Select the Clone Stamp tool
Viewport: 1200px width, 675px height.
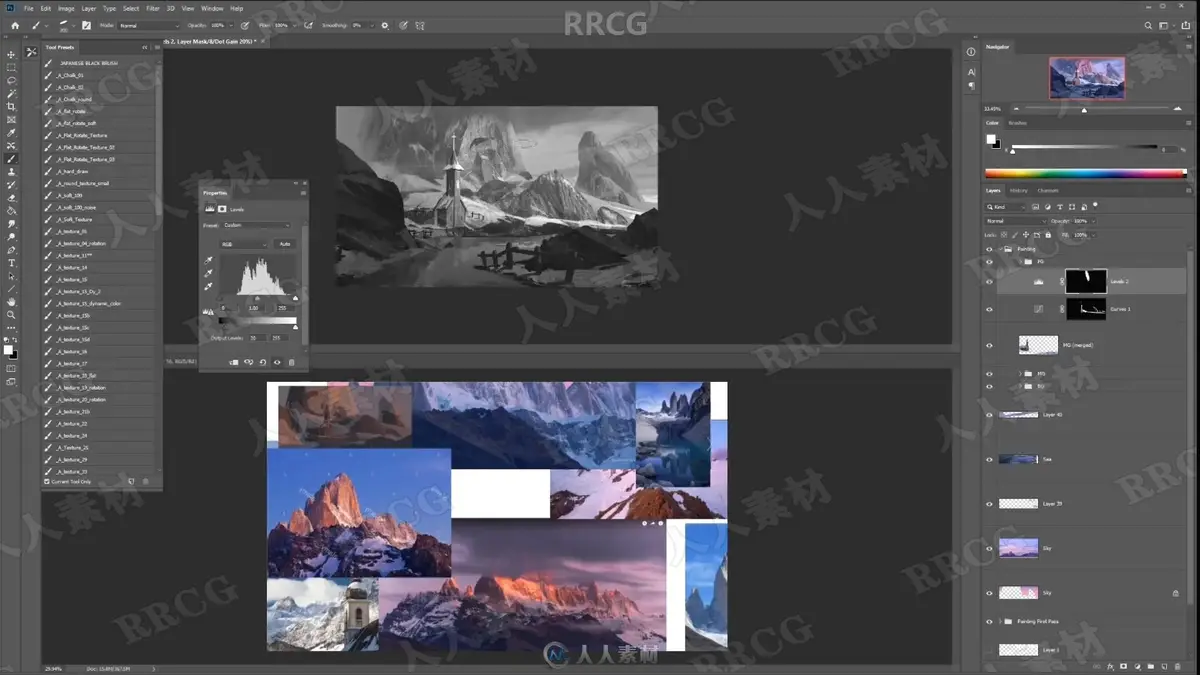point(12,172)
